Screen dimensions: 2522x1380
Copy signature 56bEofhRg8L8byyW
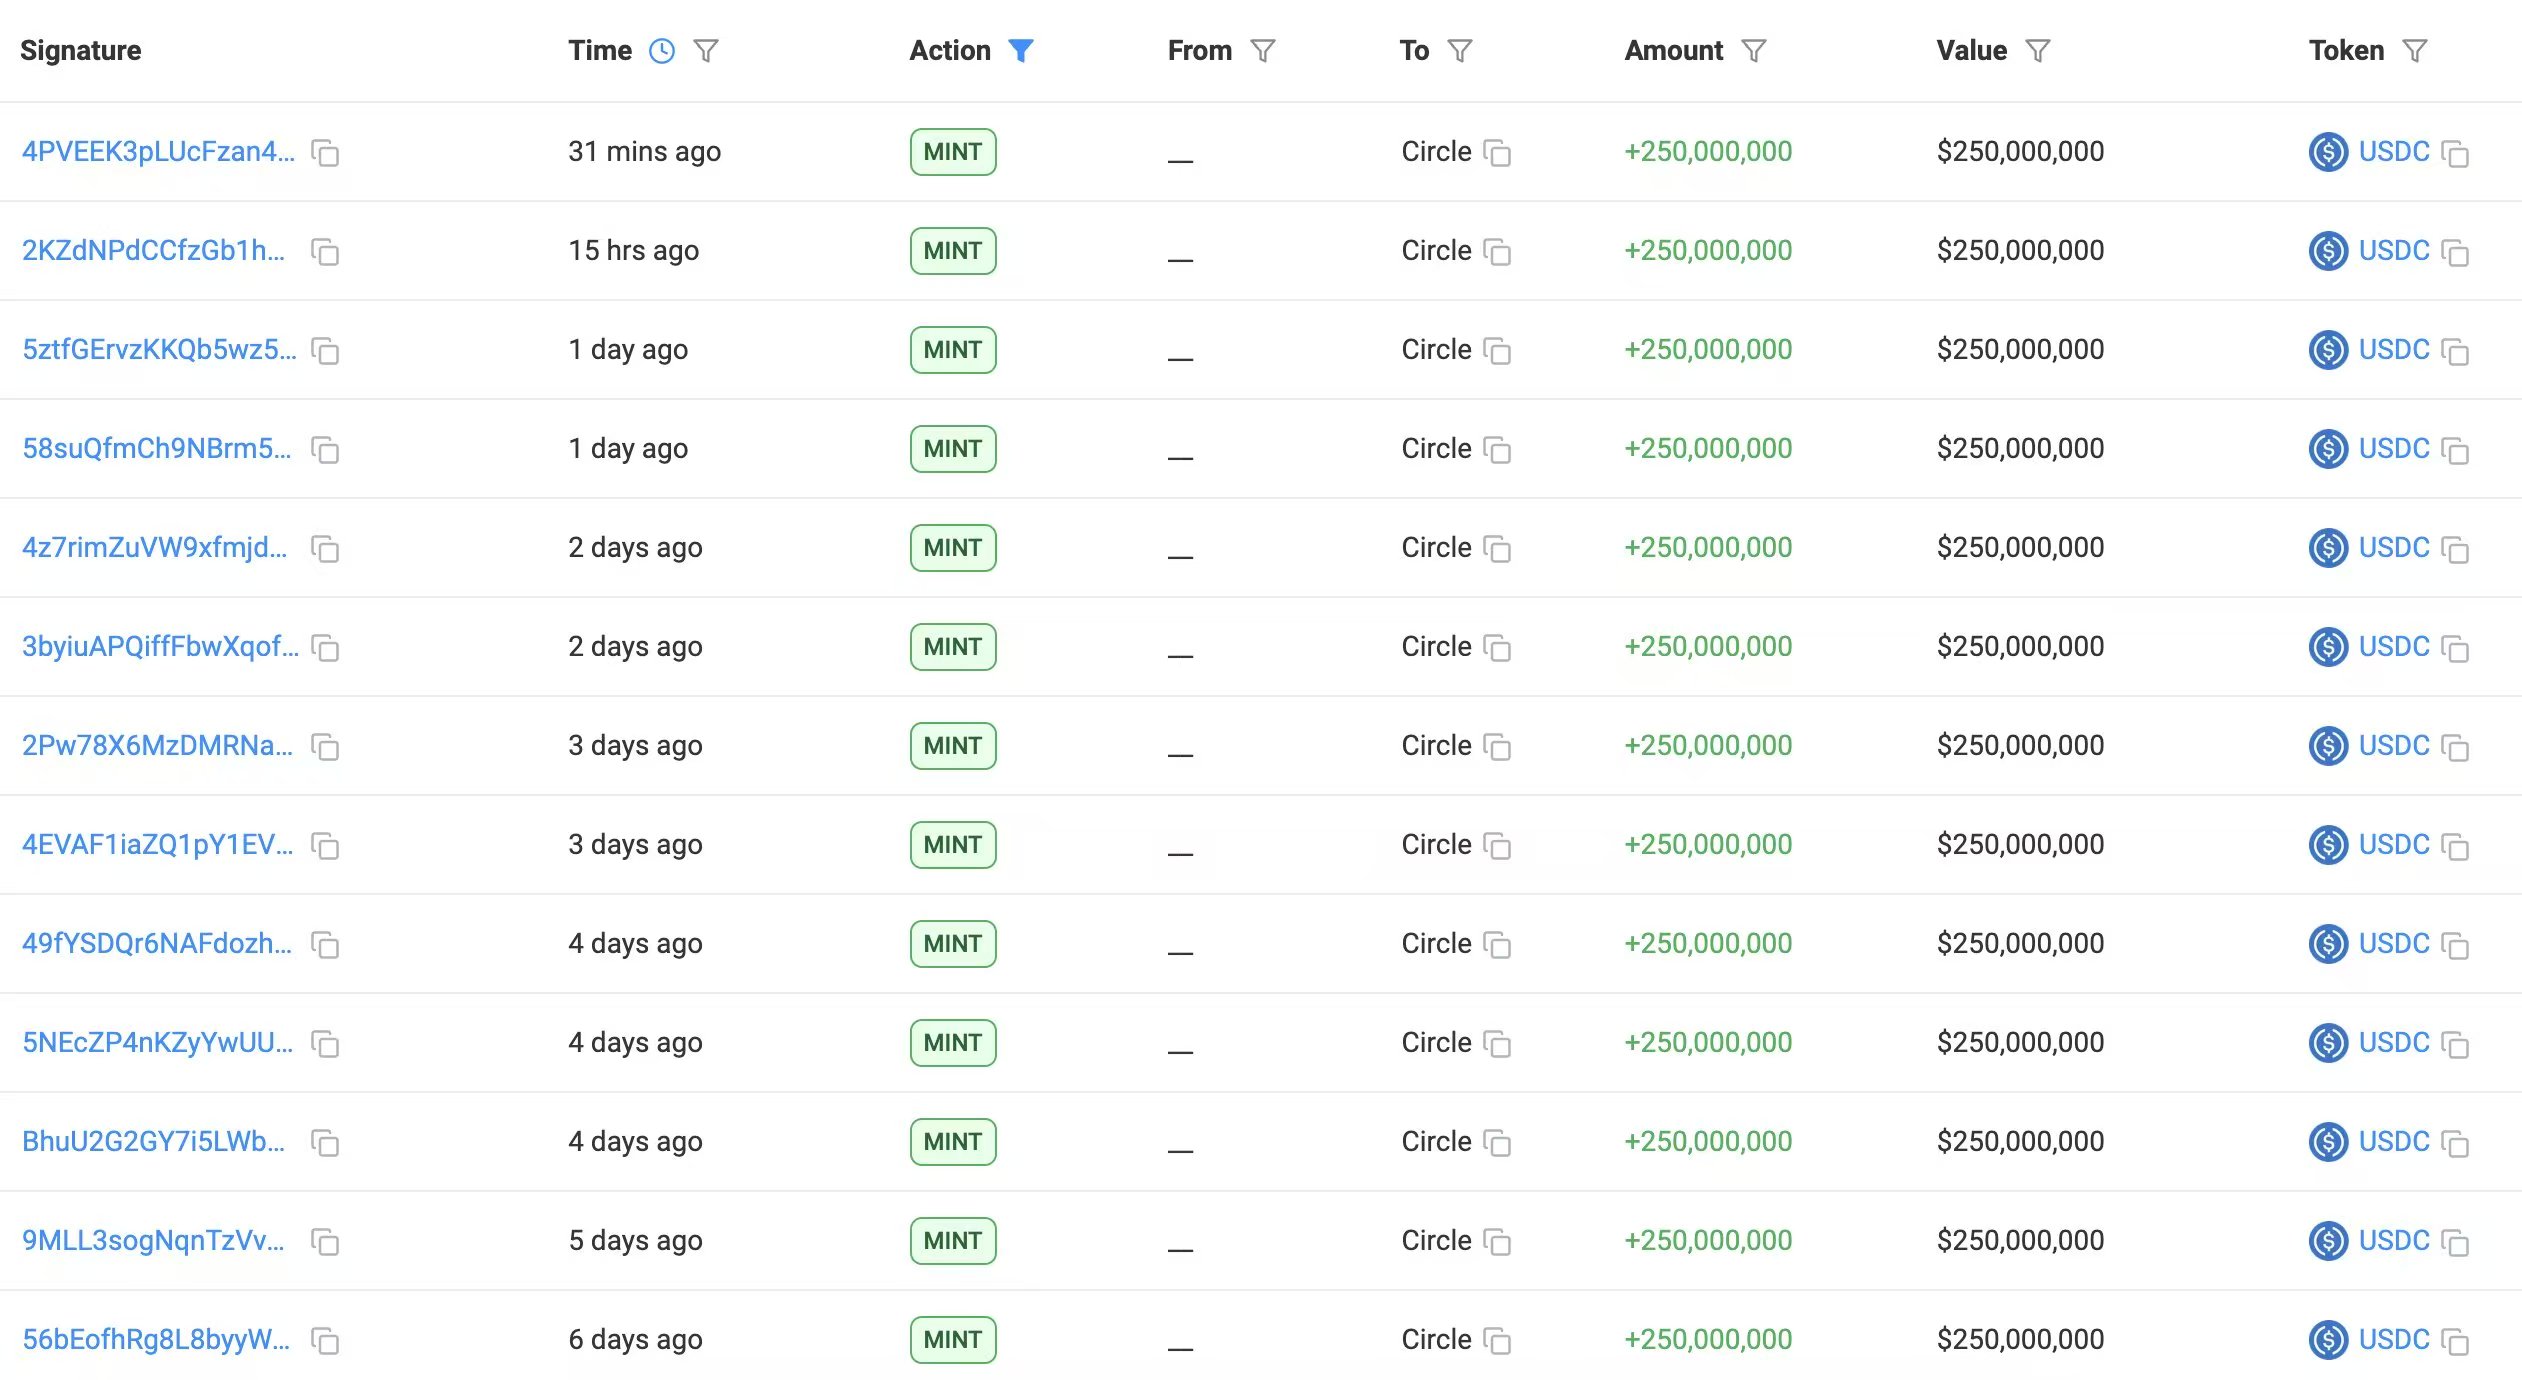click(325, 1341)
